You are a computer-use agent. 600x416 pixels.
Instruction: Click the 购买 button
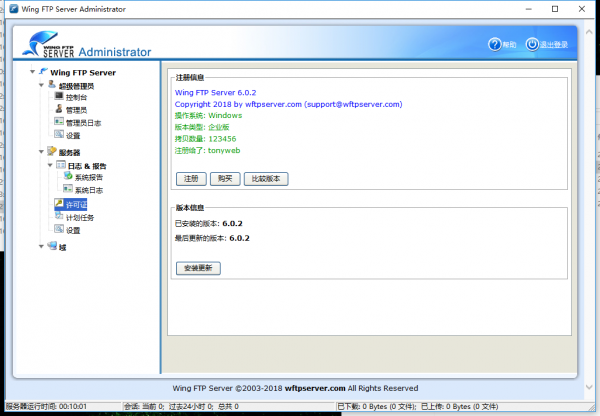click(x=225, y=179)
